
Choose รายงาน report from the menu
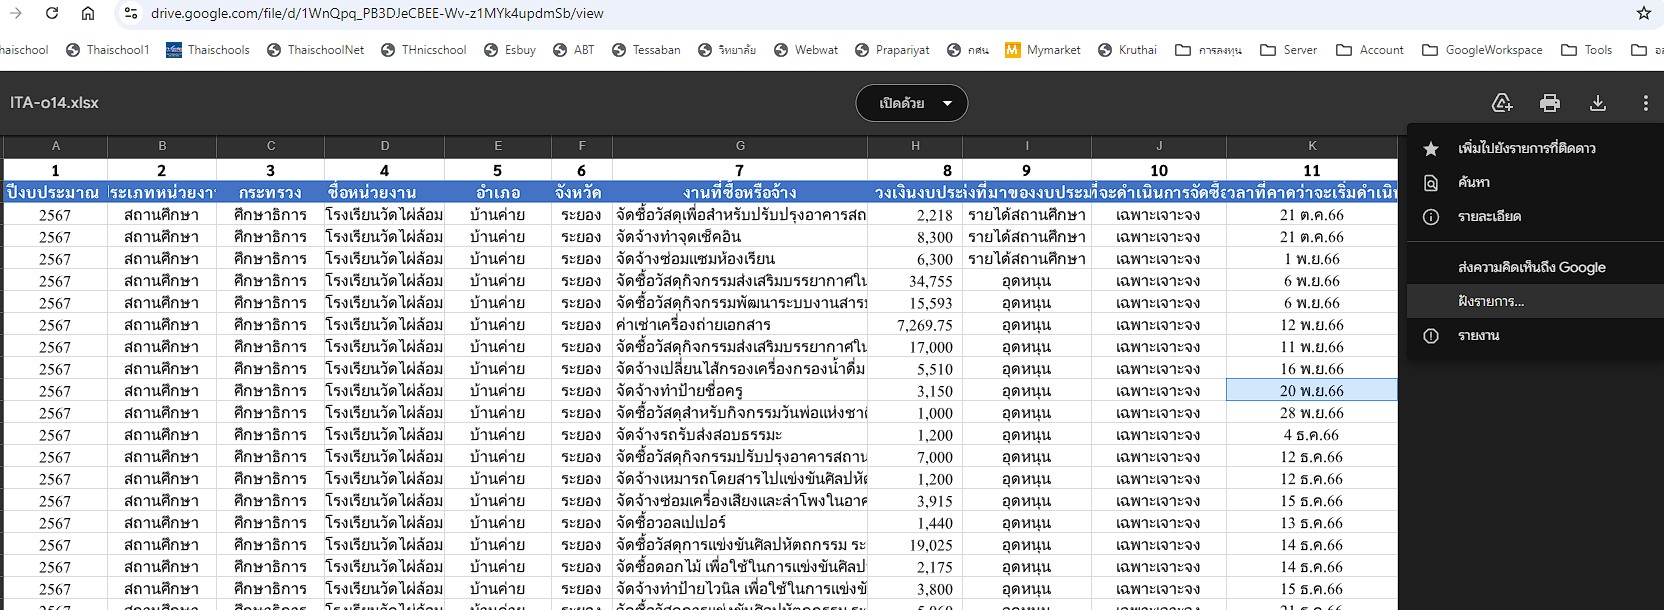point(1478,336)
